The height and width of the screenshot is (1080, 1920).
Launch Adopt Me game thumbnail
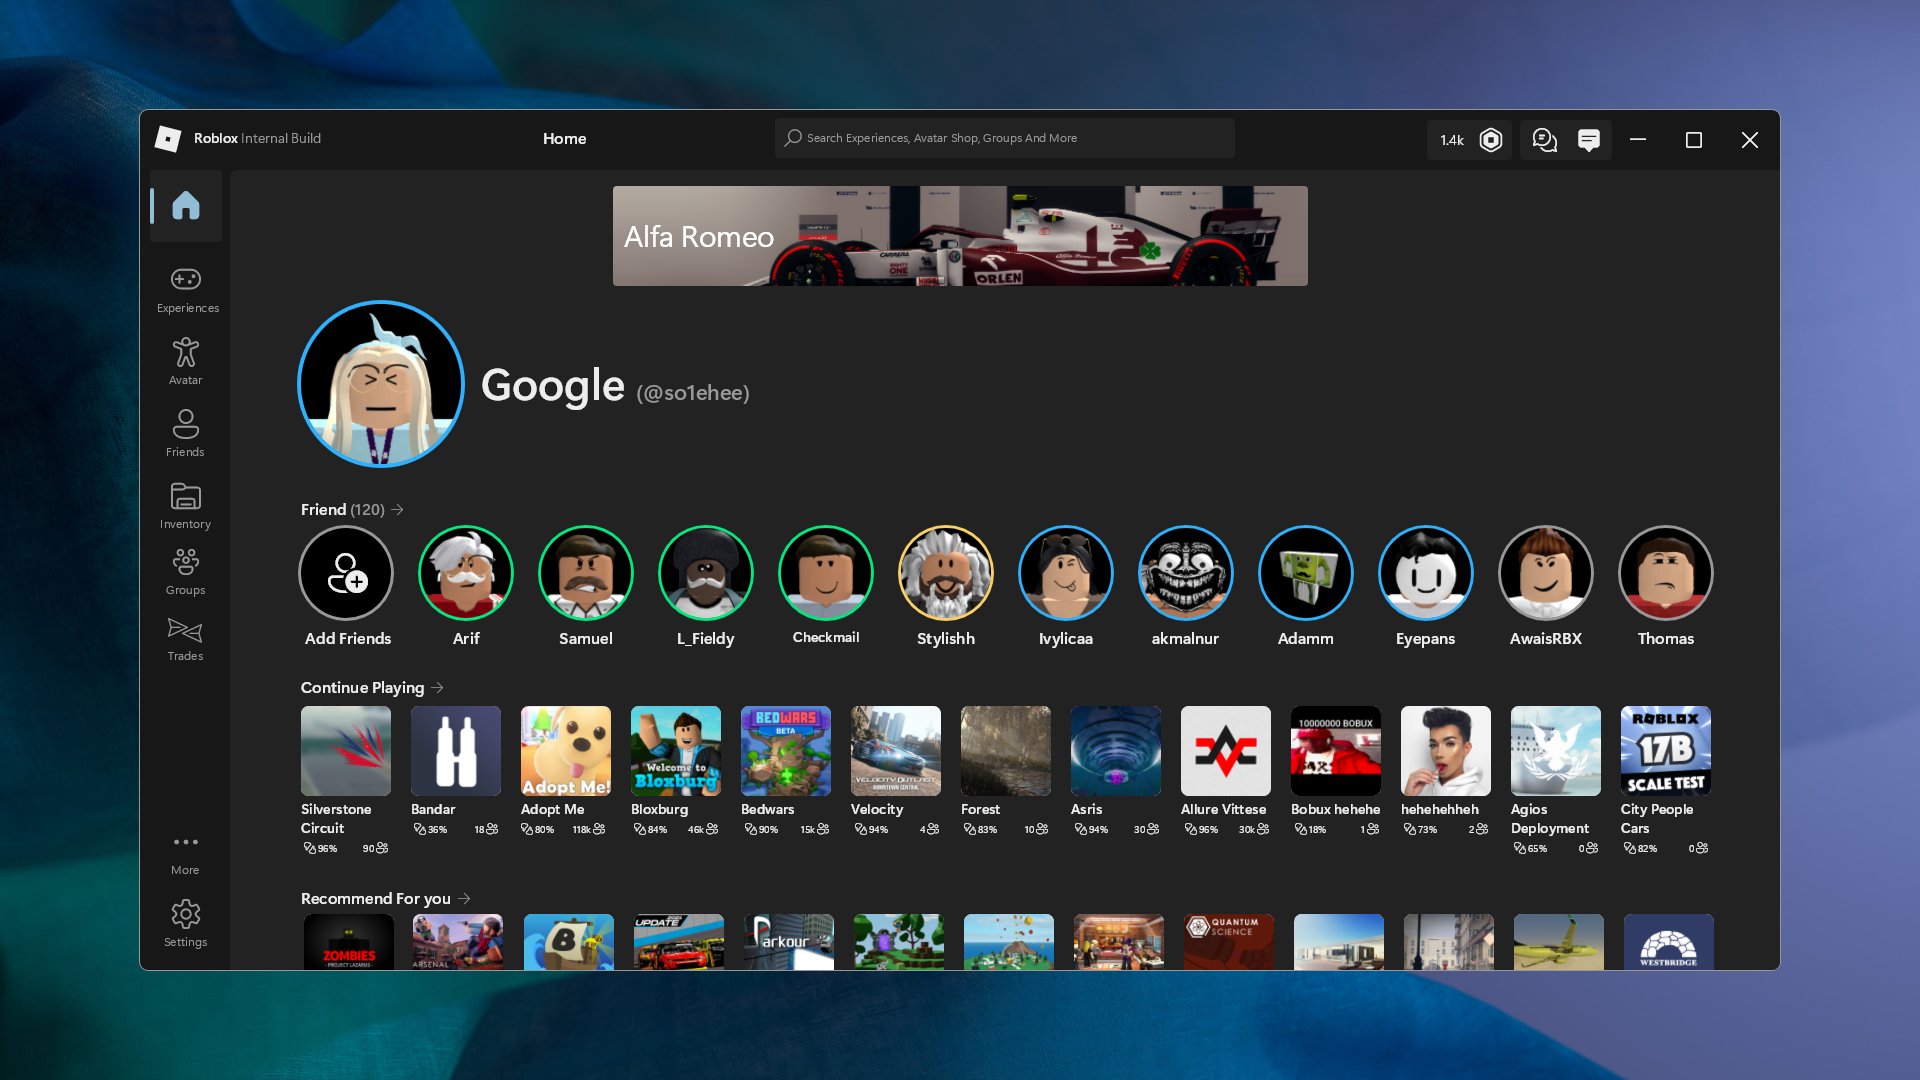pyautogui.click(x=564, y=750)
